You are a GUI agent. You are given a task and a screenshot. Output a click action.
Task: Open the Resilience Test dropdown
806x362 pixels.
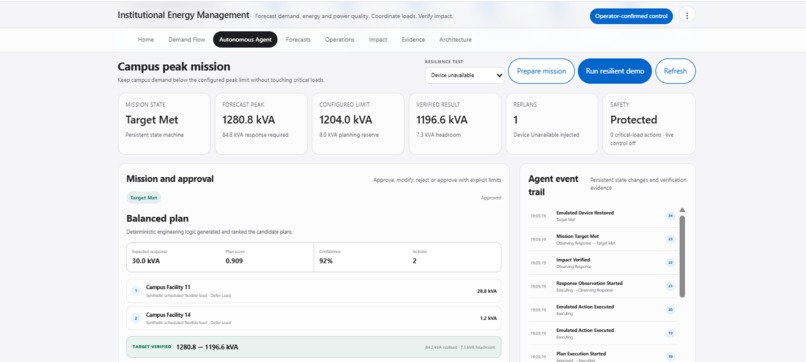coord(465,75)
